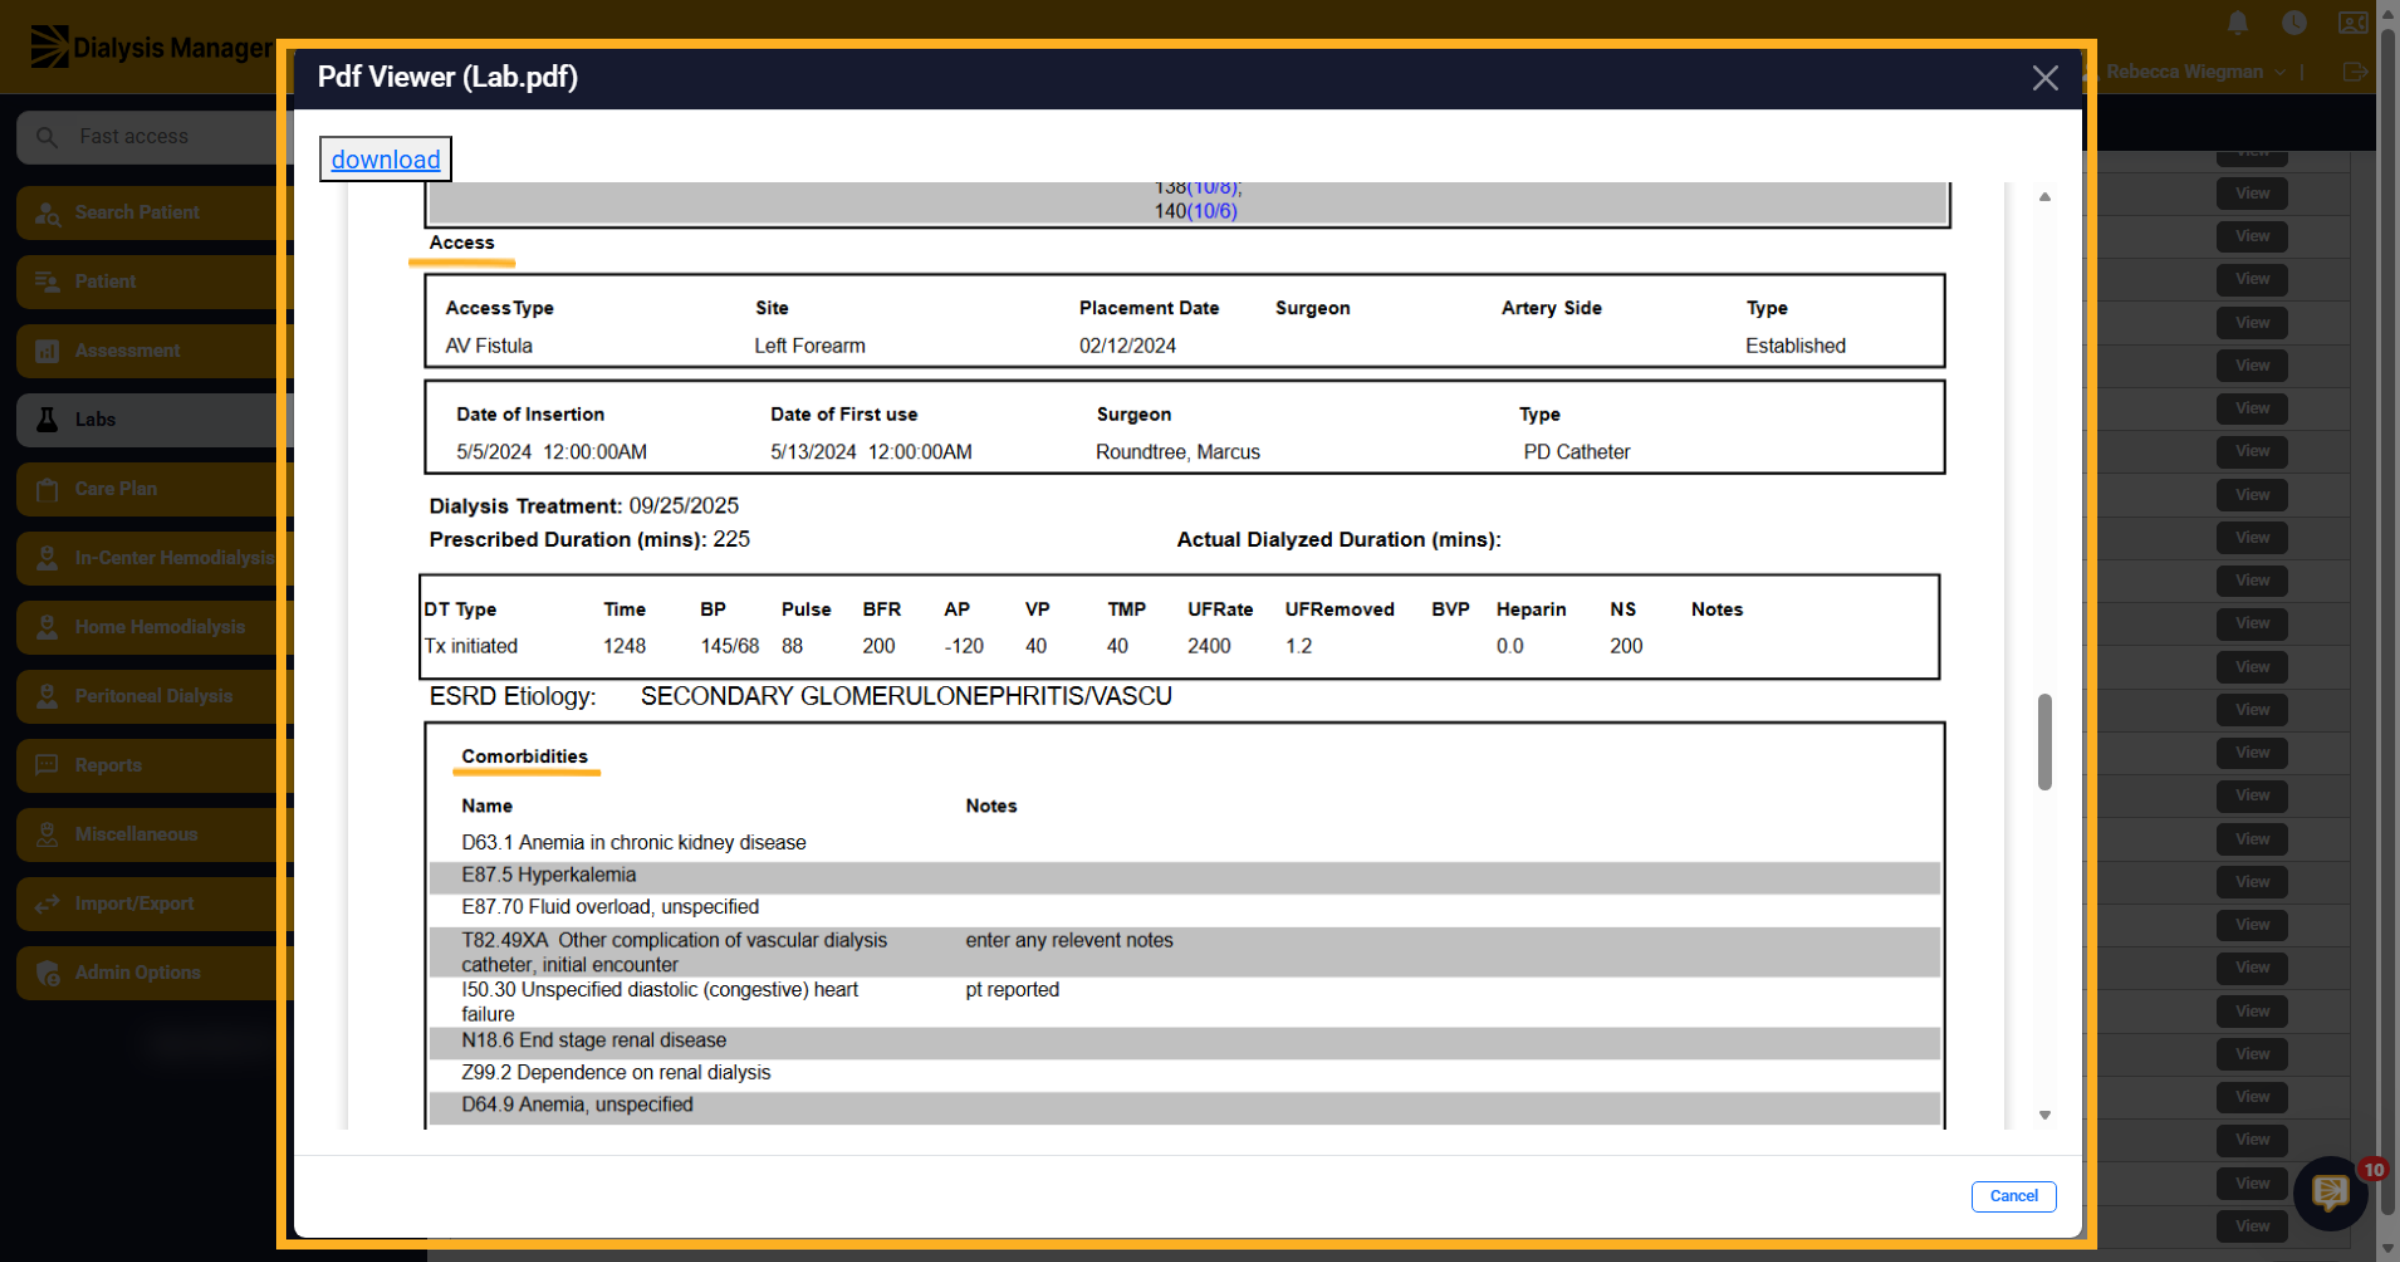Click the Care Plan clipboard icon
Image resolution: width=2400 pixels, height=1262 pixels.
pos(47,489)
